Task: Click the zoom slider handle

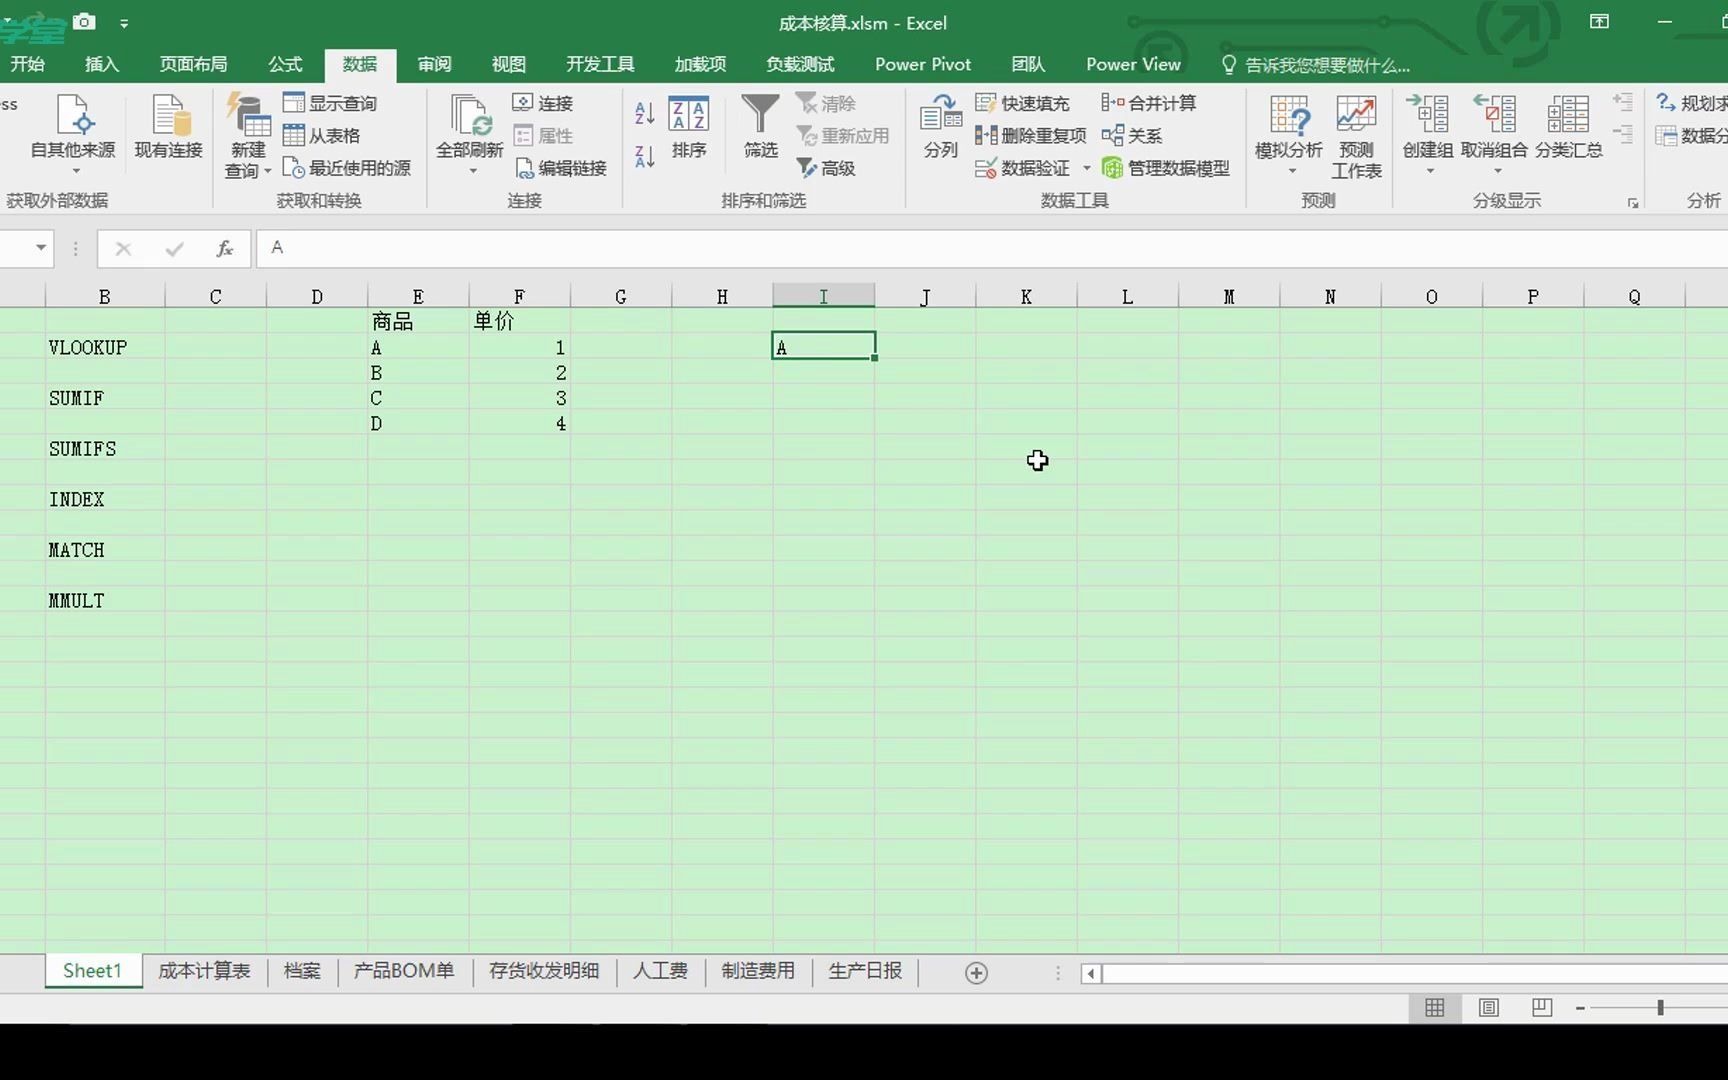Action: [x=1660, y=1008]
